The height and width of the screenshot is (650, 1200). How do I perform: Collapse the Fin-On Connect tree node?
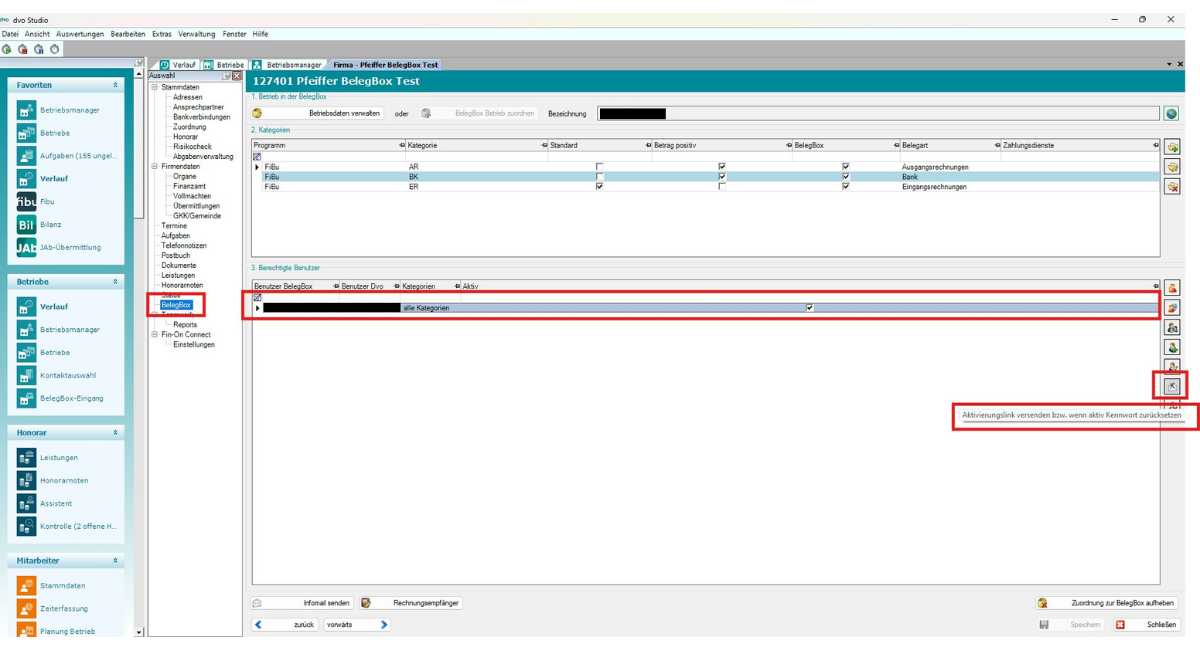[x=155, y=335]
